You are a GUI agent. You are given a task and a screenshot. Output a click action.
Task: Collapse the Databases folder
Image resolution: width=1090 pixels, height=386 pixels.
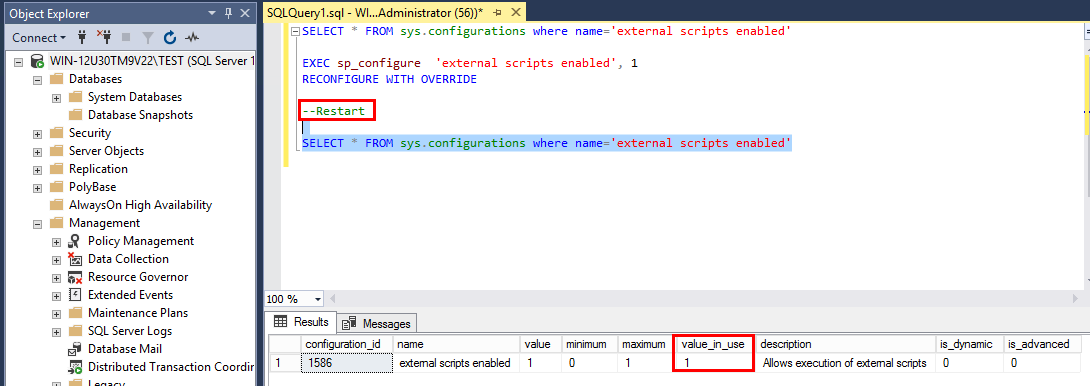coord(37,79)
